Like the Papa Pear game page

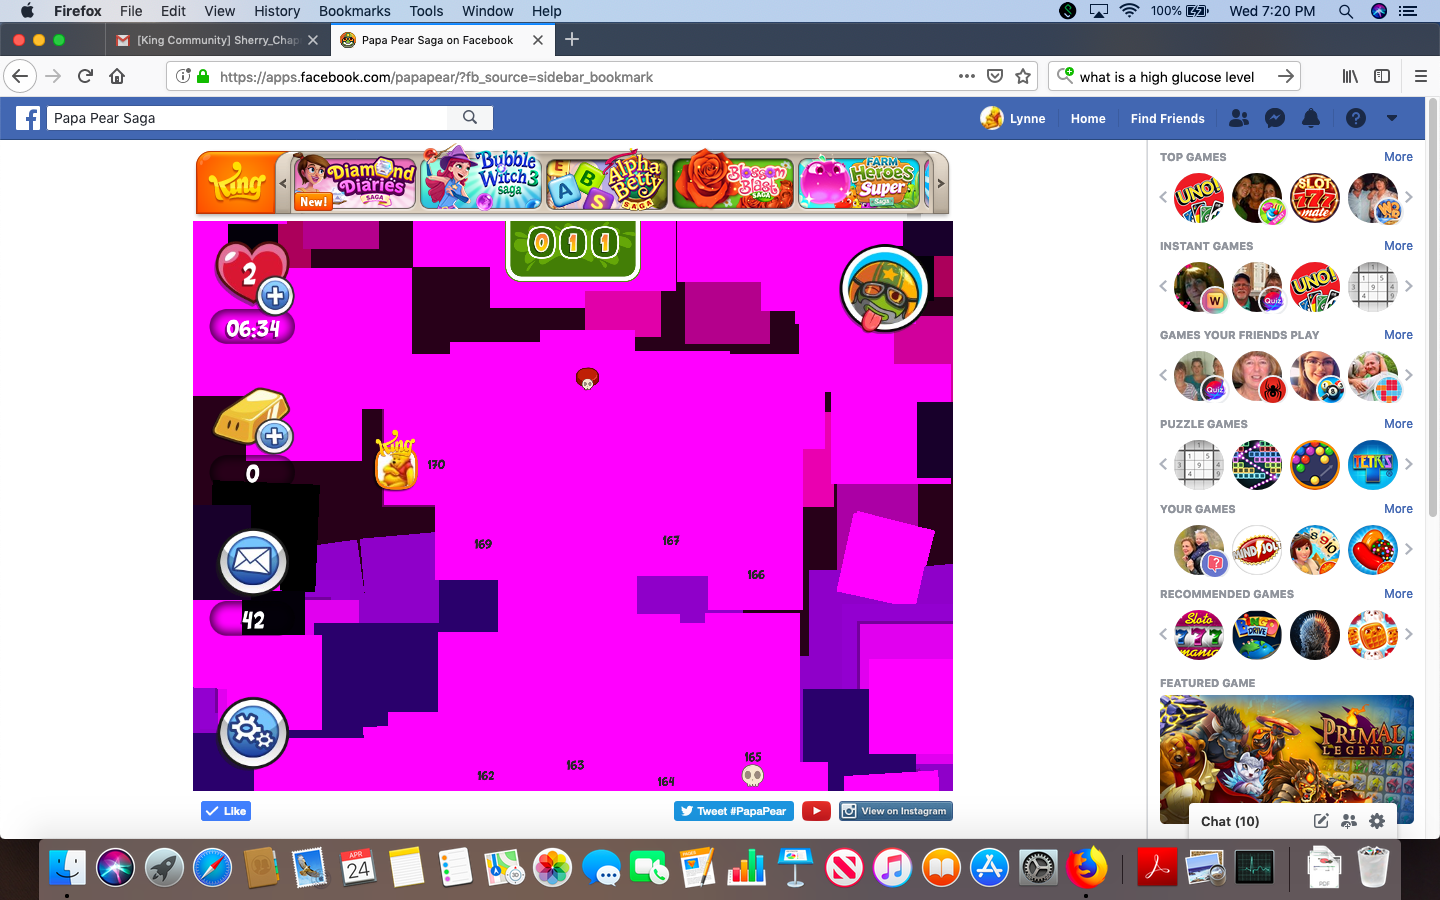click(x=226, y=811)
